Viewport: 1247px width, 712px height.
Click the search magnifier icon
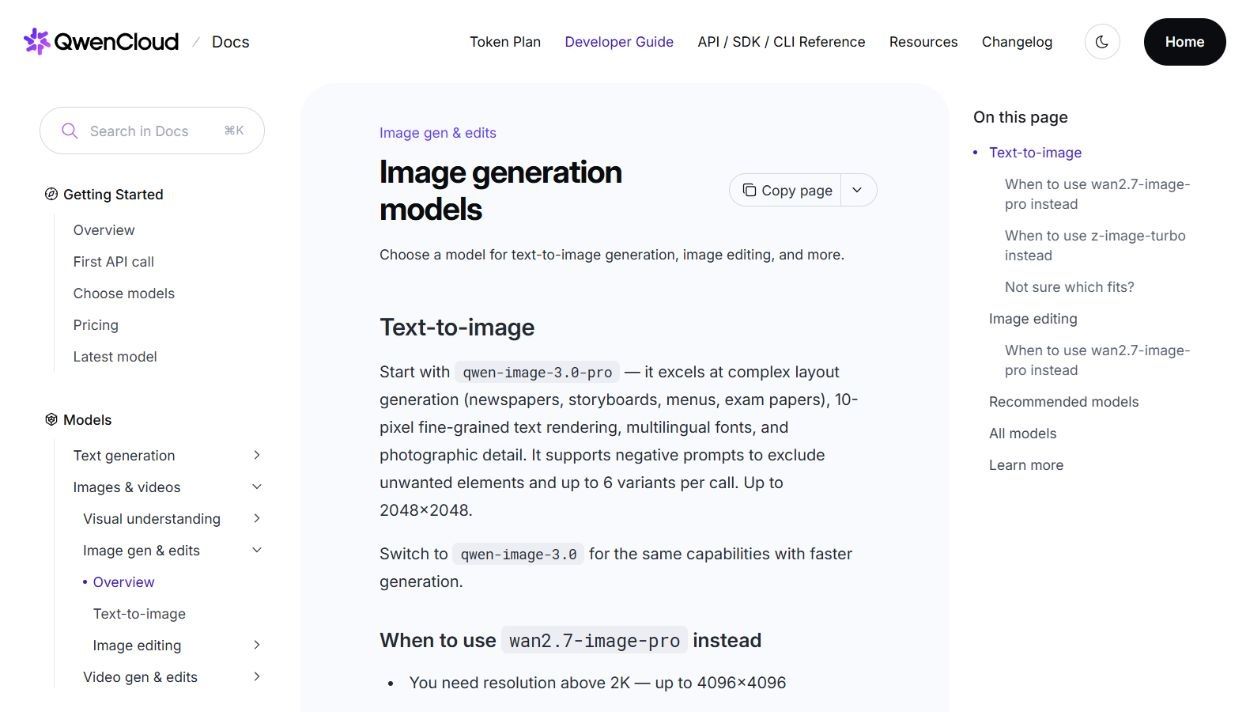(x=69, y=131)
